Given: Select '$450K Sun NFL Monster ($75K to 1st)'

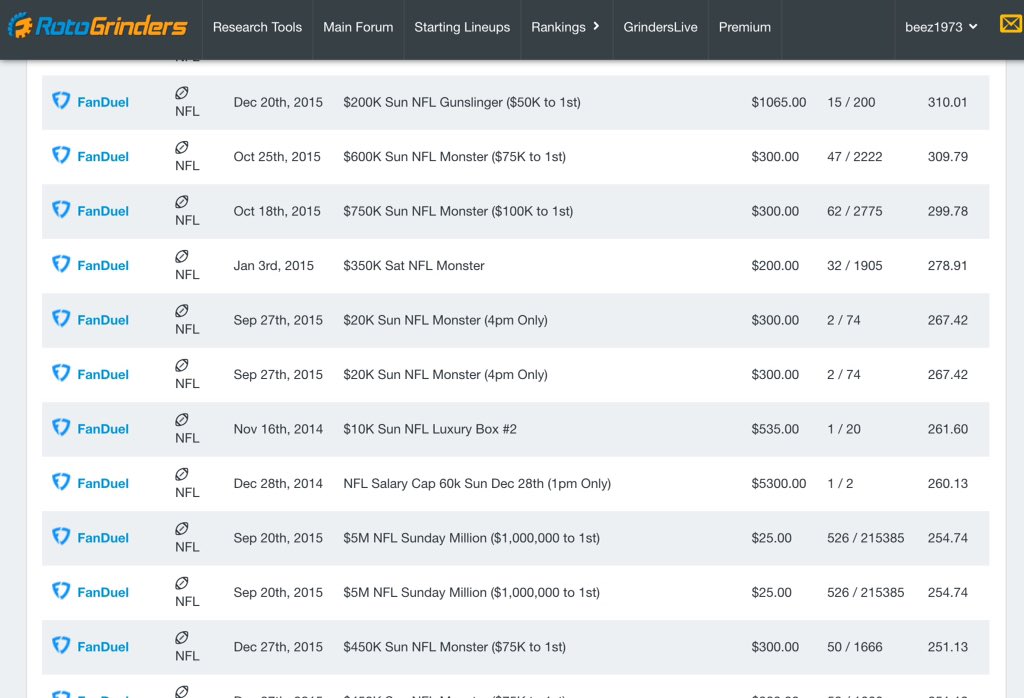Looking at the screenshot, I should (455, 647).
